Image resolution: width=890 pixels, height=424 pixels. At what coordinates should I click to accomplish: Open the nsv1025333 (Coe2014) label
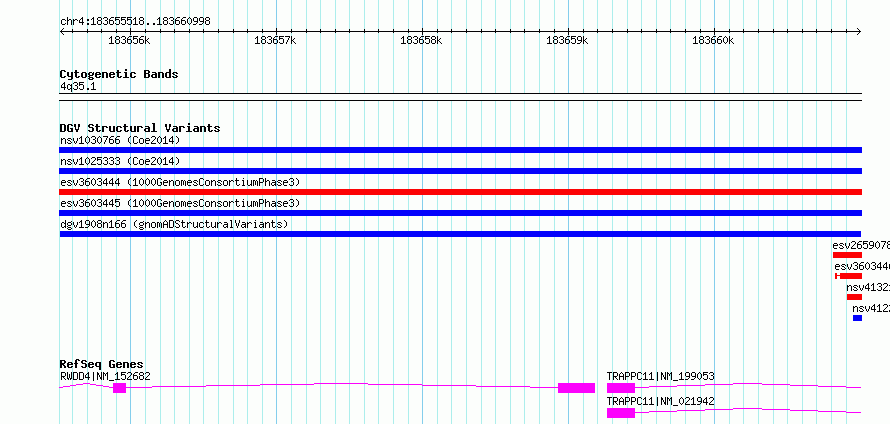[x=120, y=161]
